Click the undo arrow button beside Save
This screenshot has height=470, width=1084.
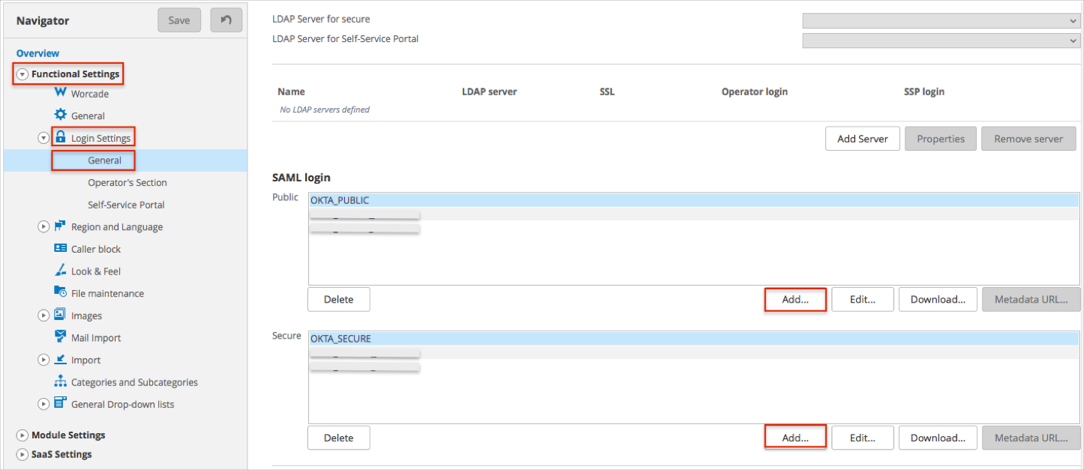(226, 20)
